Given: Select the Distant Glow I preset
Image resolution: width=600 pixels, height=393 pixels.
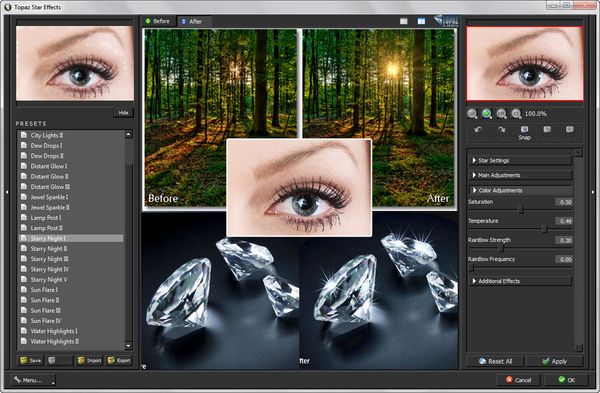Looking at the screenshot, I should (x=71, y=166).
